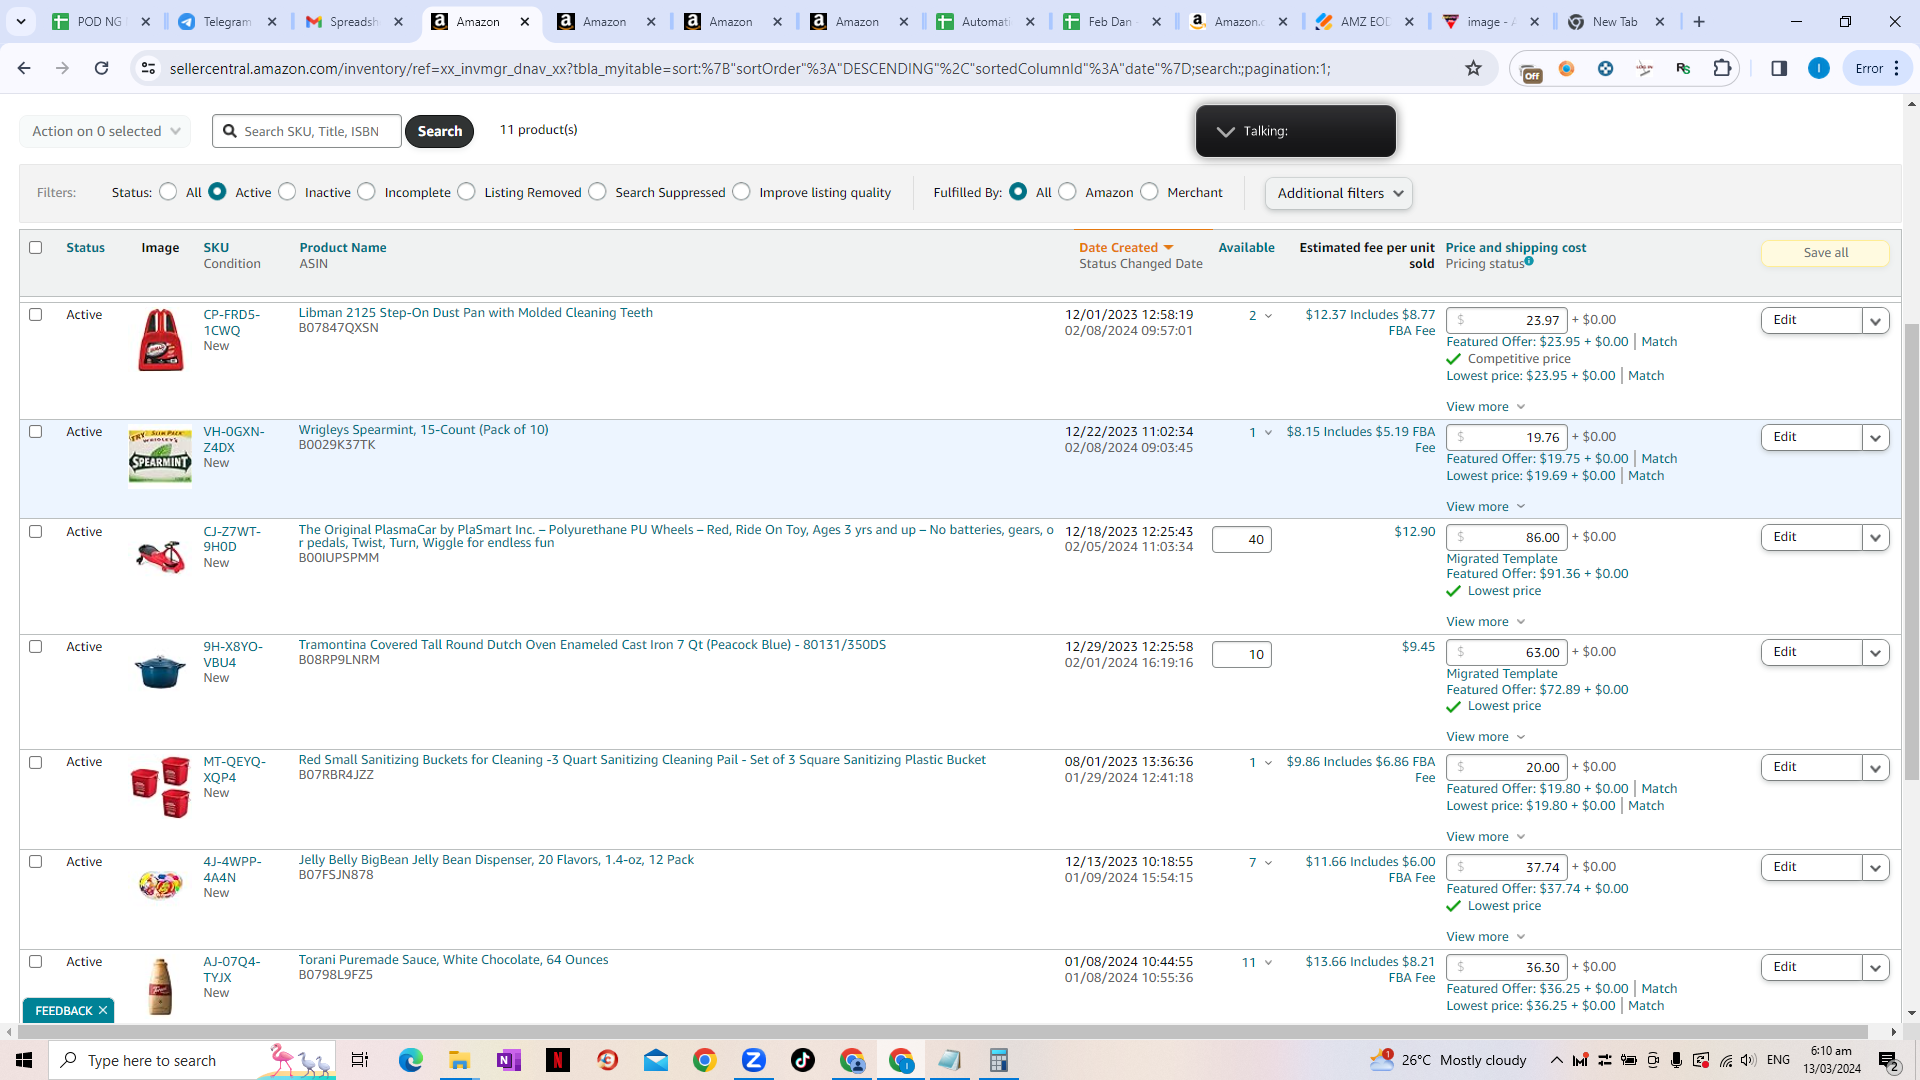1920x1080 pixels.
Task: Go back to the previous page
Action: click(24, 68)
